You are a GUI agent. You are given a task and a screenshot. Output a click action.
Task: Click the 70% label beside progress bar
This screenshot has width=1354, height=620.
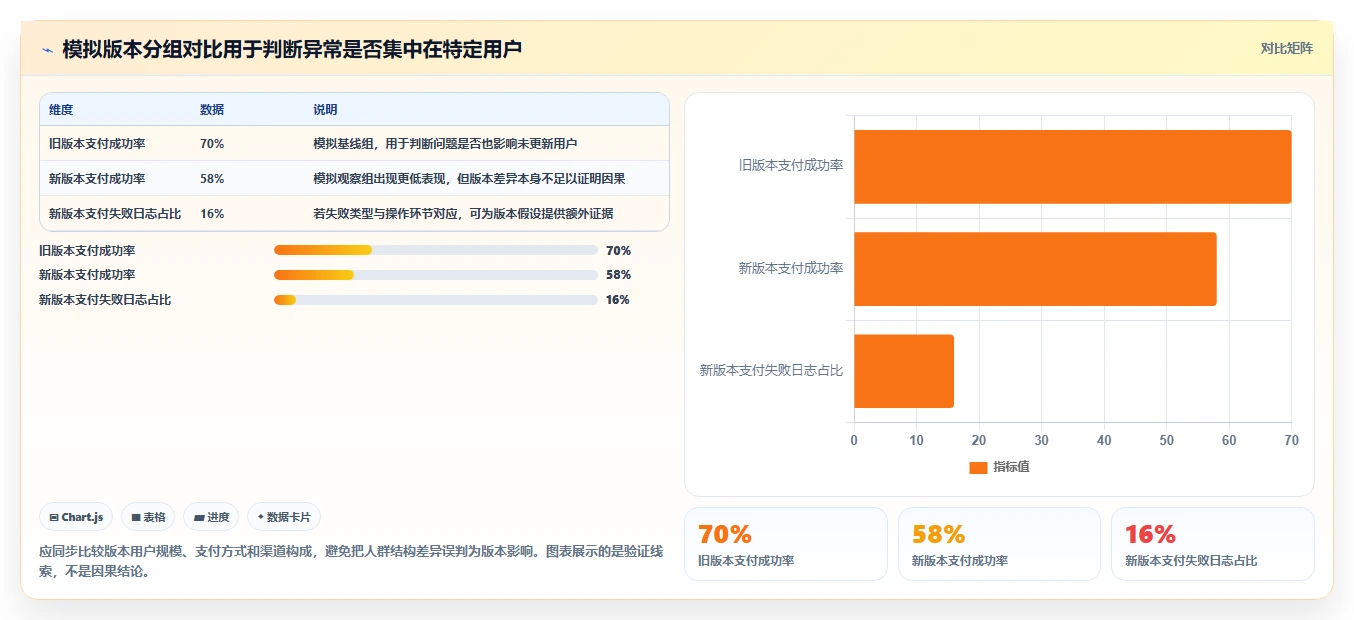click(x=618, y=251)
